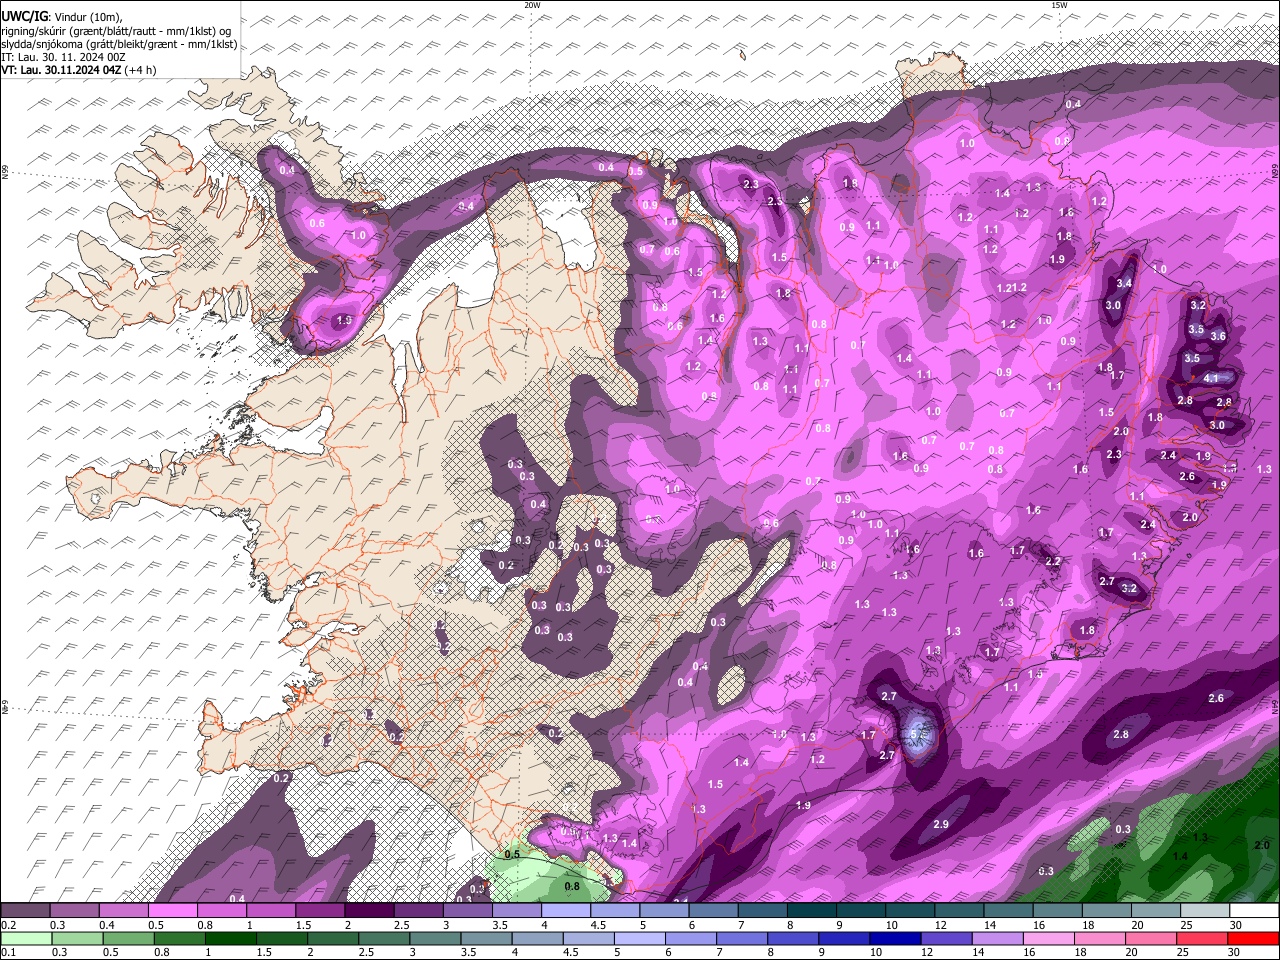Pick the dark teal swatch labeled 8
This screenshot has width=1280, height=960.
[x=812, y=911]
